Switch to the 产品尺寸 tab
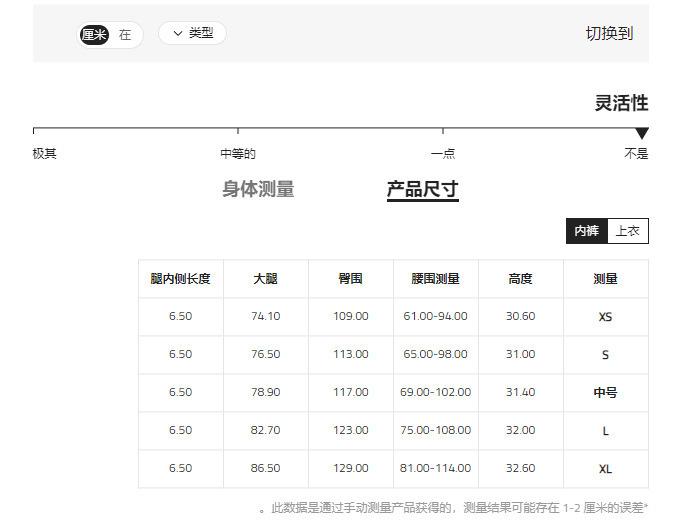Image resolution: width=686 pixels, height=529 pixels. (x=422, y=189)
